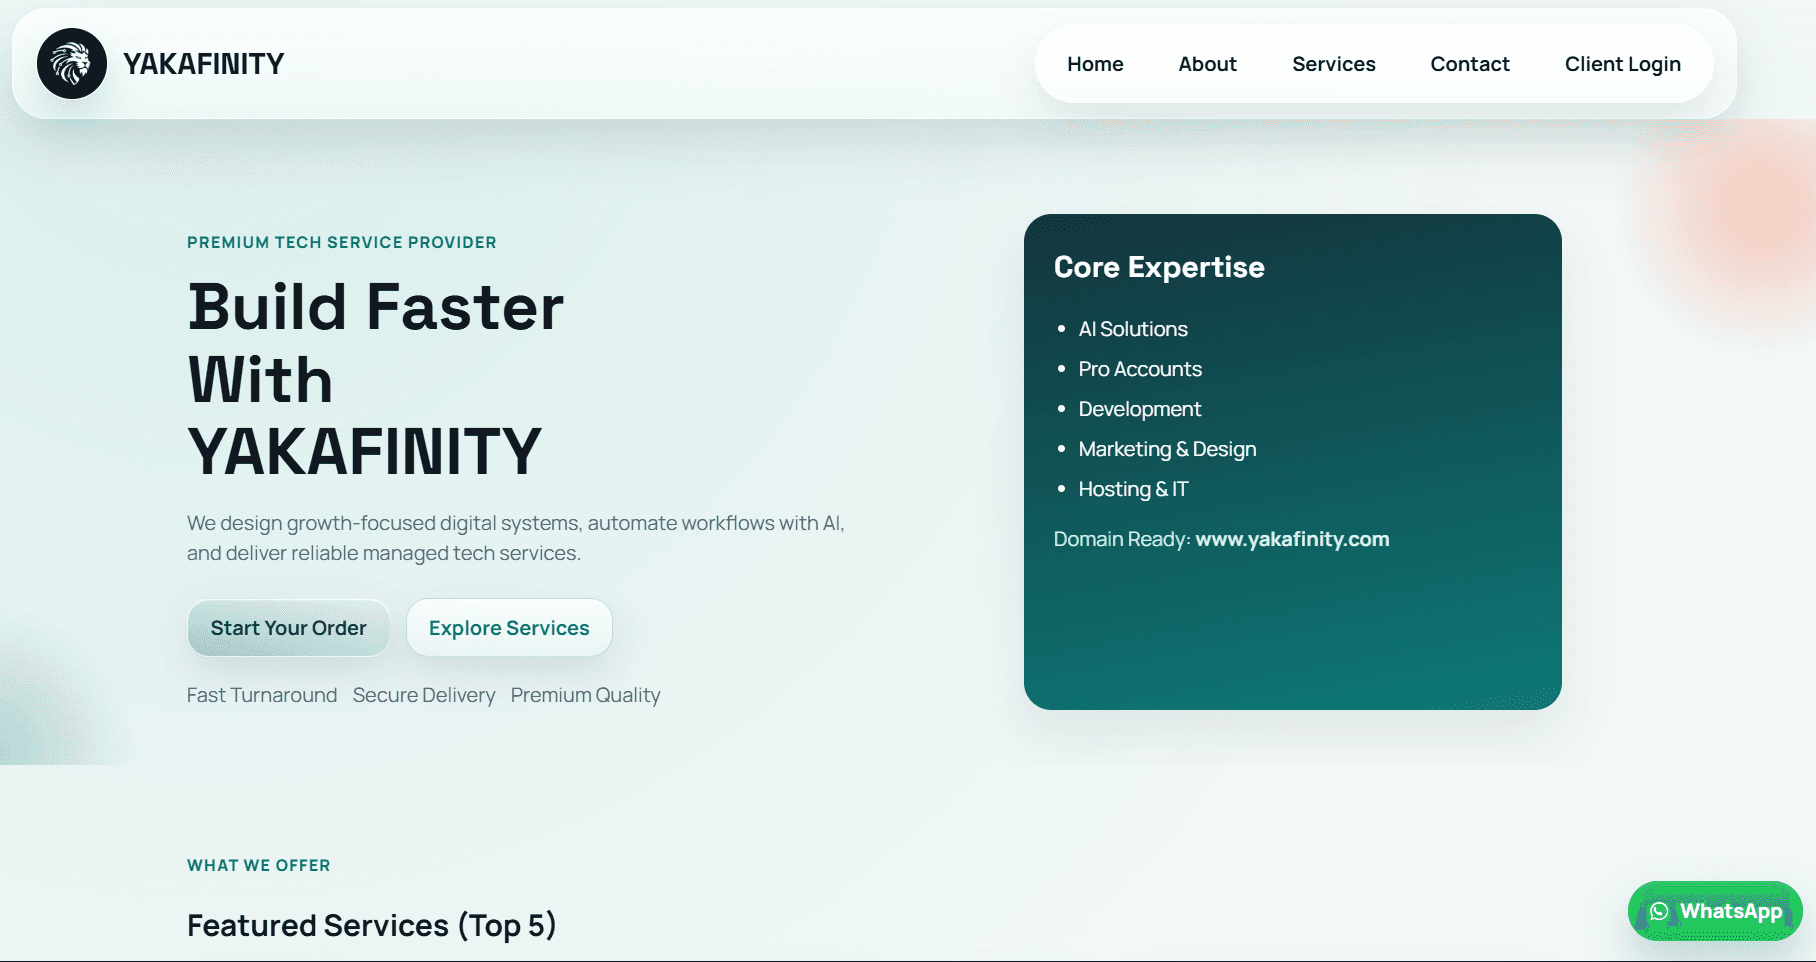This screenshot has width=1816, height=962.
Task: Click the Premium Quality label
Action: pos(585,695)
